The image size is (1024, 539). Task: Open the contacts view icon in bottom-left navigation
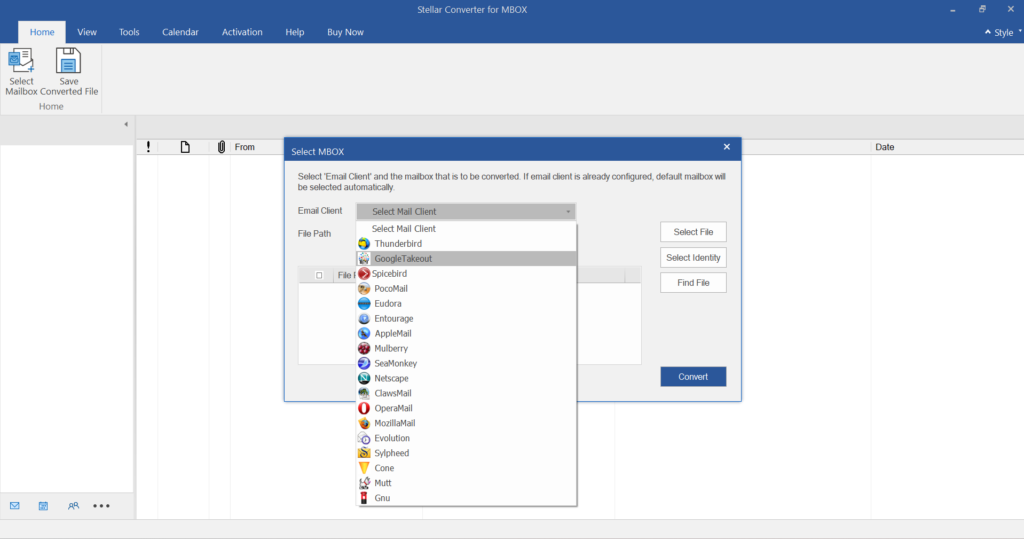point(73,506)
